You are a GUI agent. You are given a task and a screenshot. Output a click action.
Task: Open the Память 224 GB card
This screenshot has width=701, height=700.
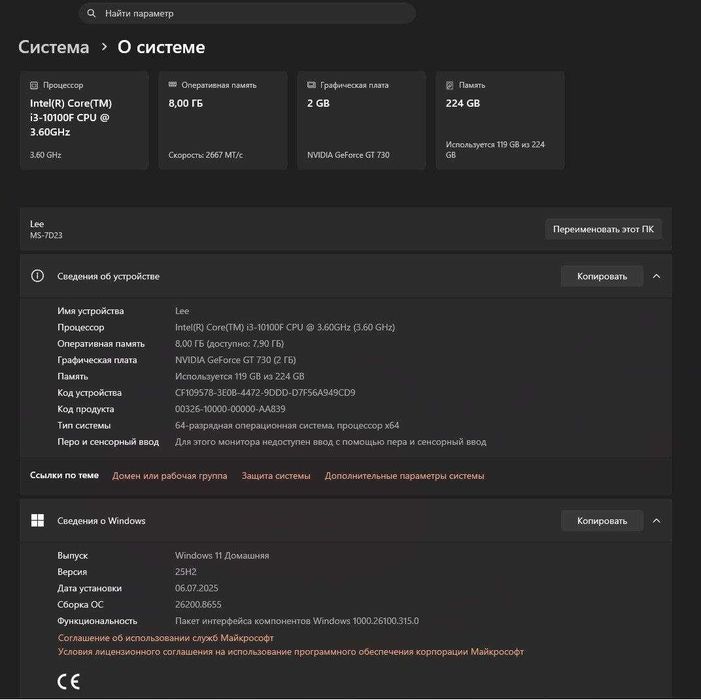click(500, 120)
